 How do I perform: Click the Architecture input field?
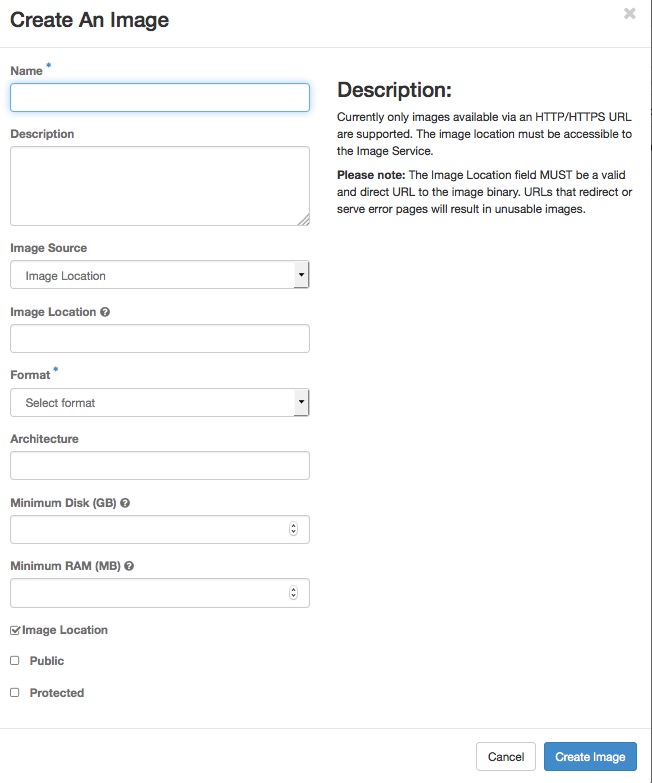160,466
